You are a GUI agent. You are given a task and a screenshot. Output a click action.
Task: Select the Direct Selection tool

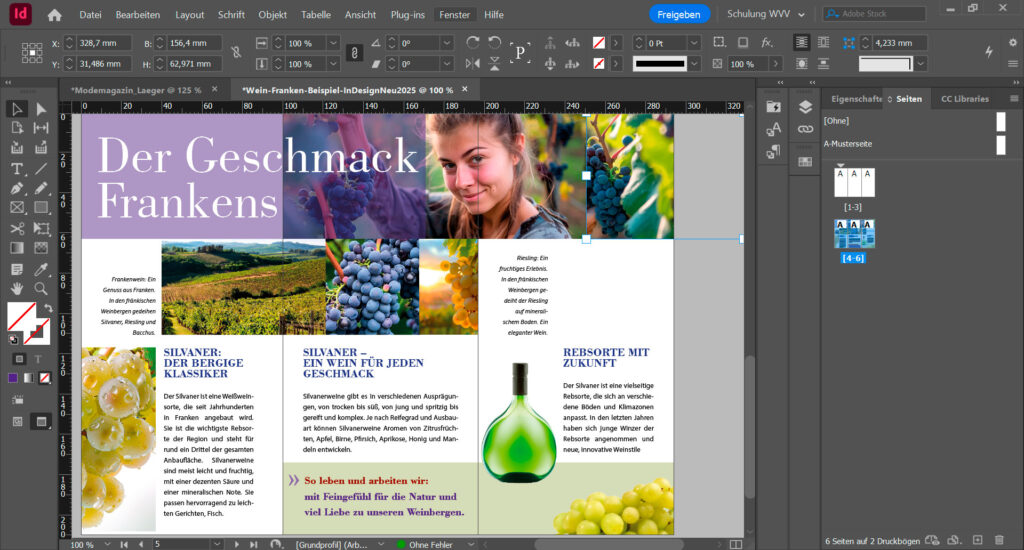(41, 109)
